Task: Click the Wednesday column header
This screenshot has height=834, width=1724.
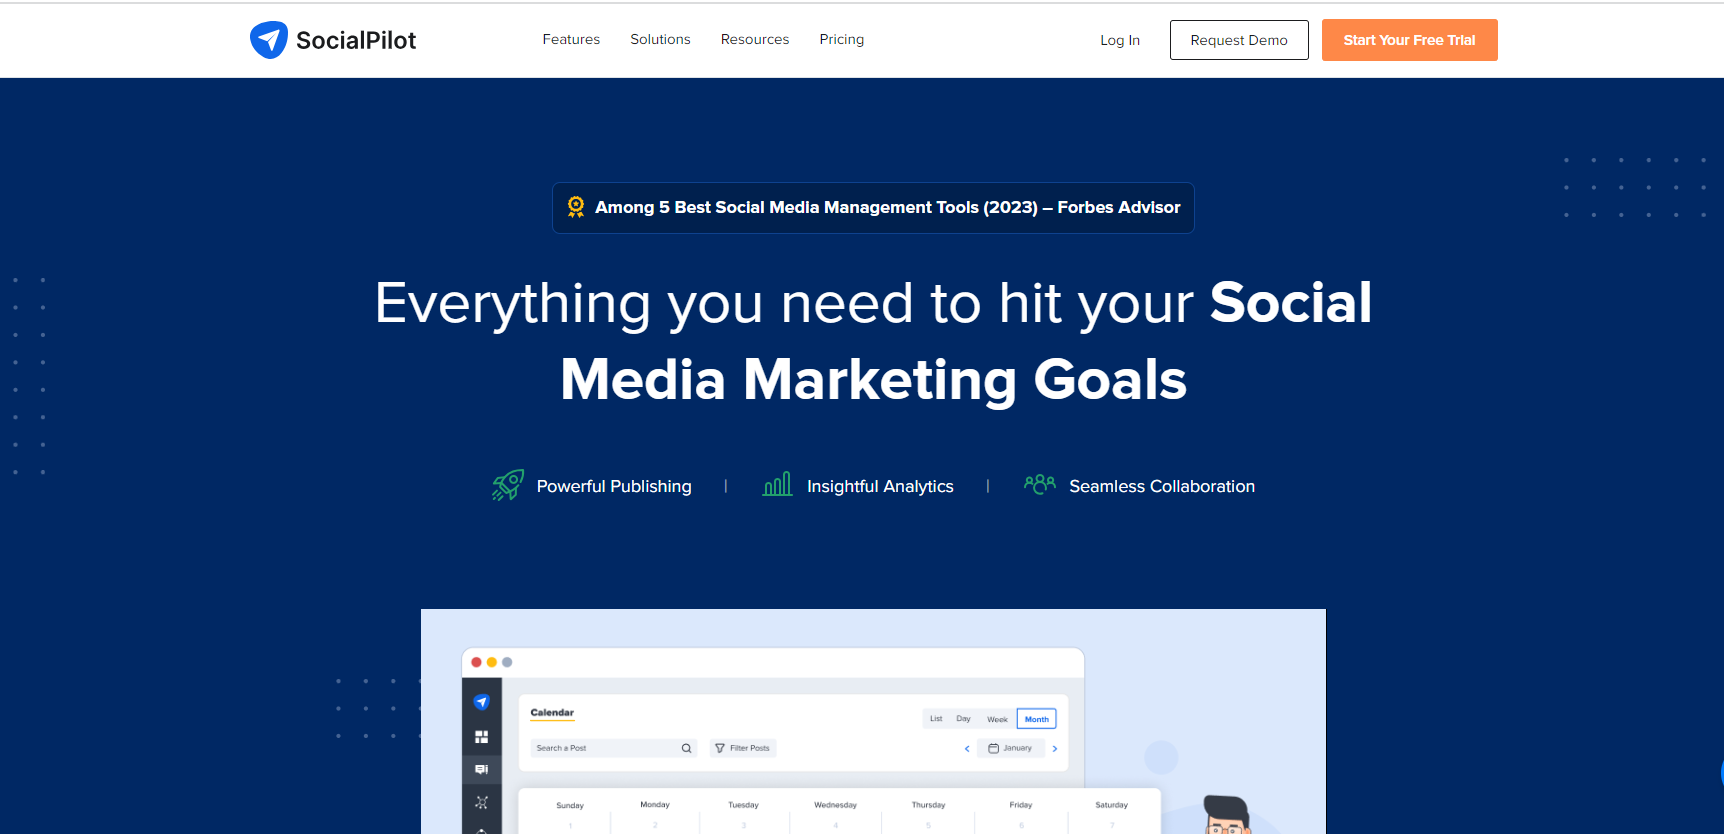Action: click(835, 804)
